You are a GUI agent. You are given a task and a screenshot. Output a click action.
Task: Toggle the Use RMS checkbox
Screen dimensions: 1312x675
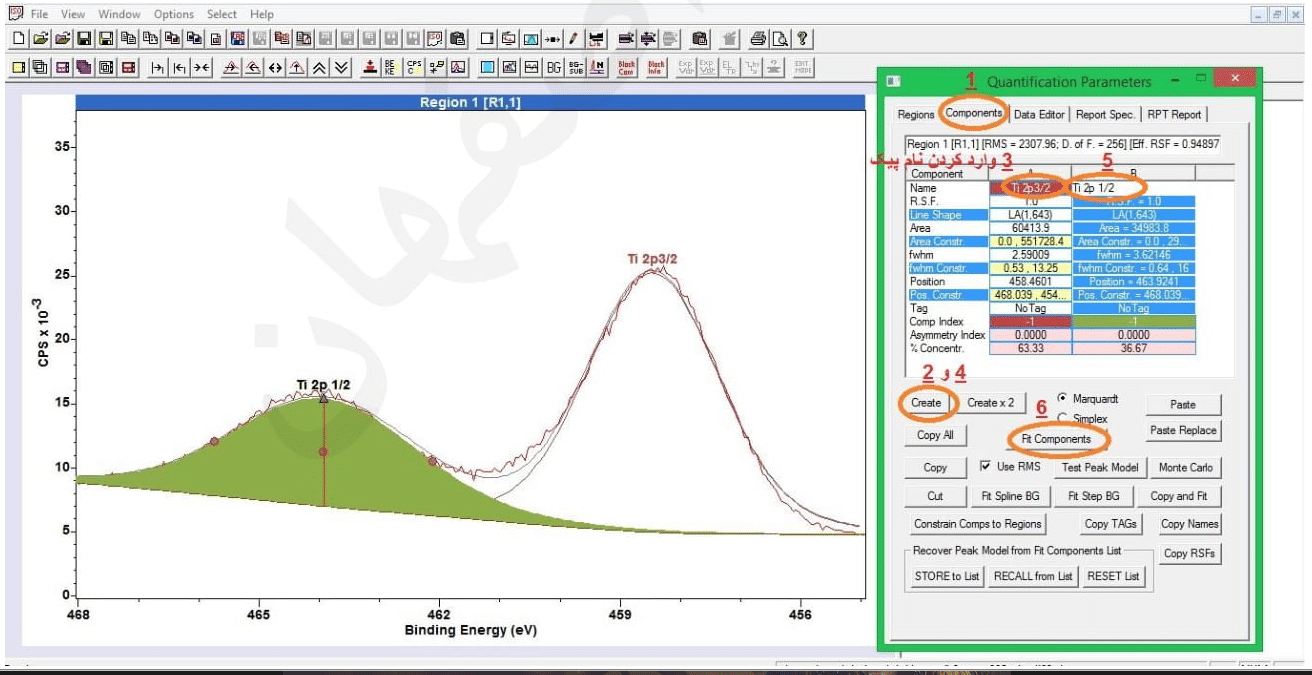tap(986, 467)
